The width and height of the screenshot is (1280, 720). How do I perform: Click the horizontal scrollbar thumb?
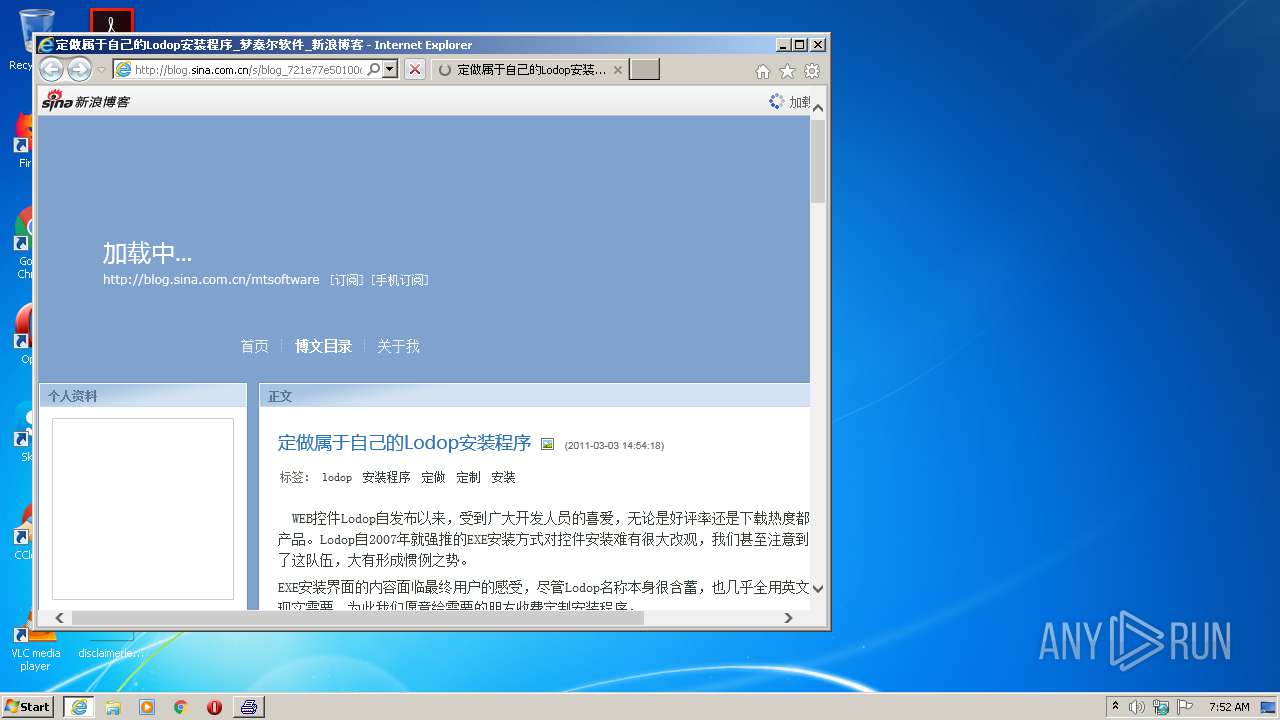pyautogui.click(x=357, y=618)
